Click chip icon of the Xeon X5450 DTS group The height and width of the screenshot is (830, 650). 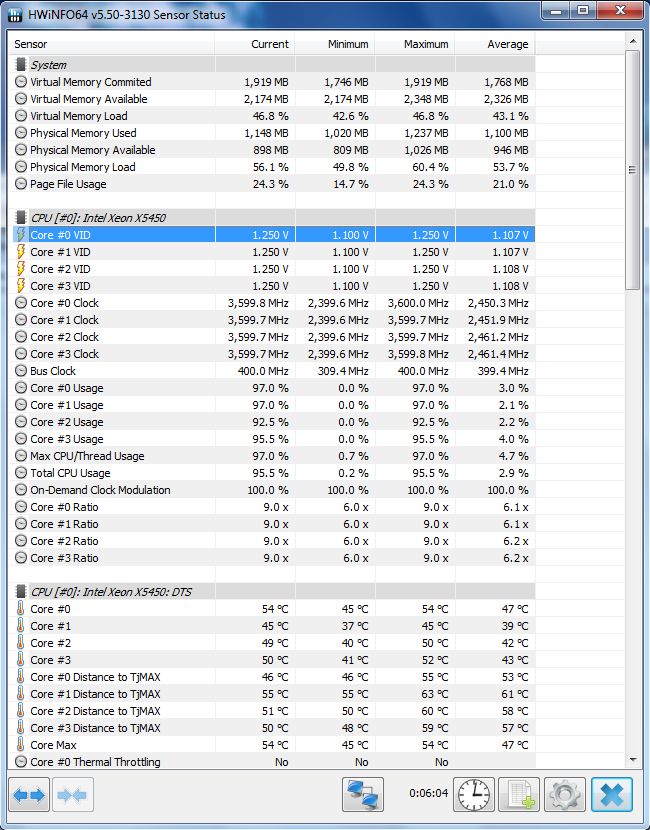(x=21, y=591)
